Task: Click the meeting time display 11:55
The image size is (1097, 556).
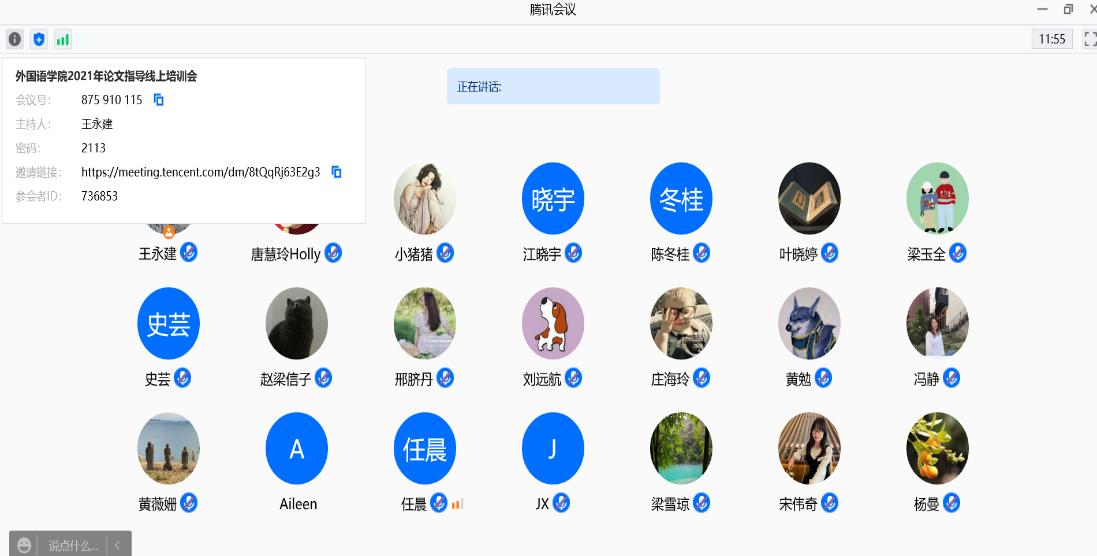Action: pos(1052,39)
